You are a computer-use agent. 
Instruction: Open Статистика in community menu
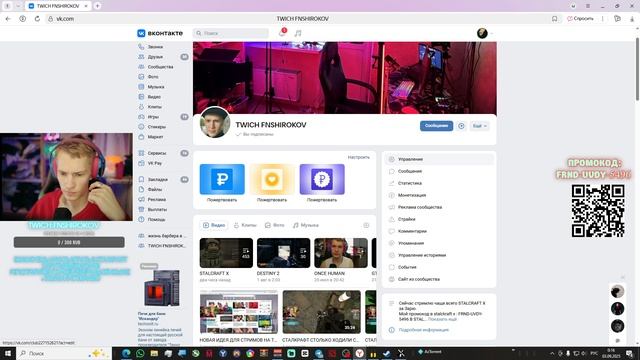coord(439,183)
